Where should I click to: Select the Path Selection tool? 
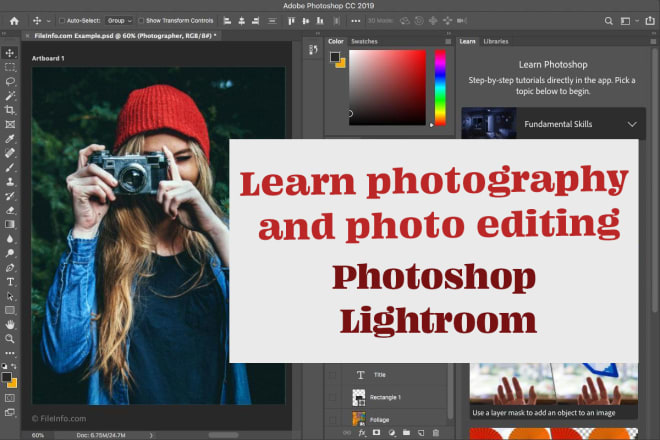point(10,296)
